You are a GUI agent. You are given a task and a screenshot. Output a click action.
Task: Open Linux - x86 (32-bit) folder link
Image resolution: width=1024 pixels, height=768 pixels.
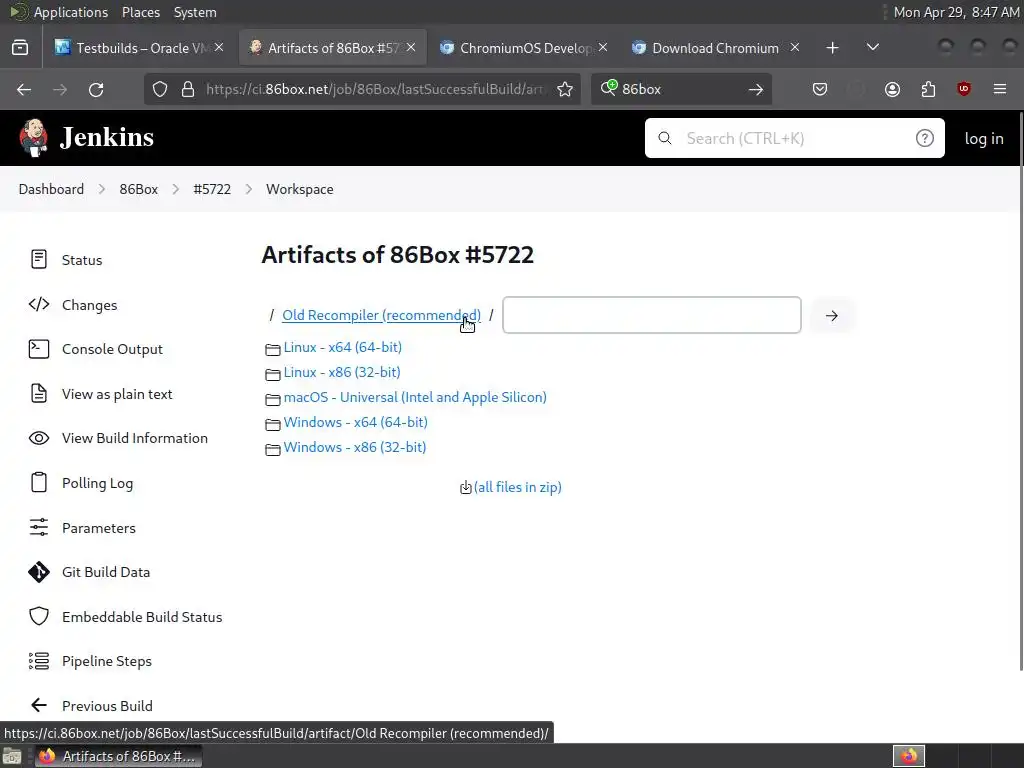(x=342, y=372)
